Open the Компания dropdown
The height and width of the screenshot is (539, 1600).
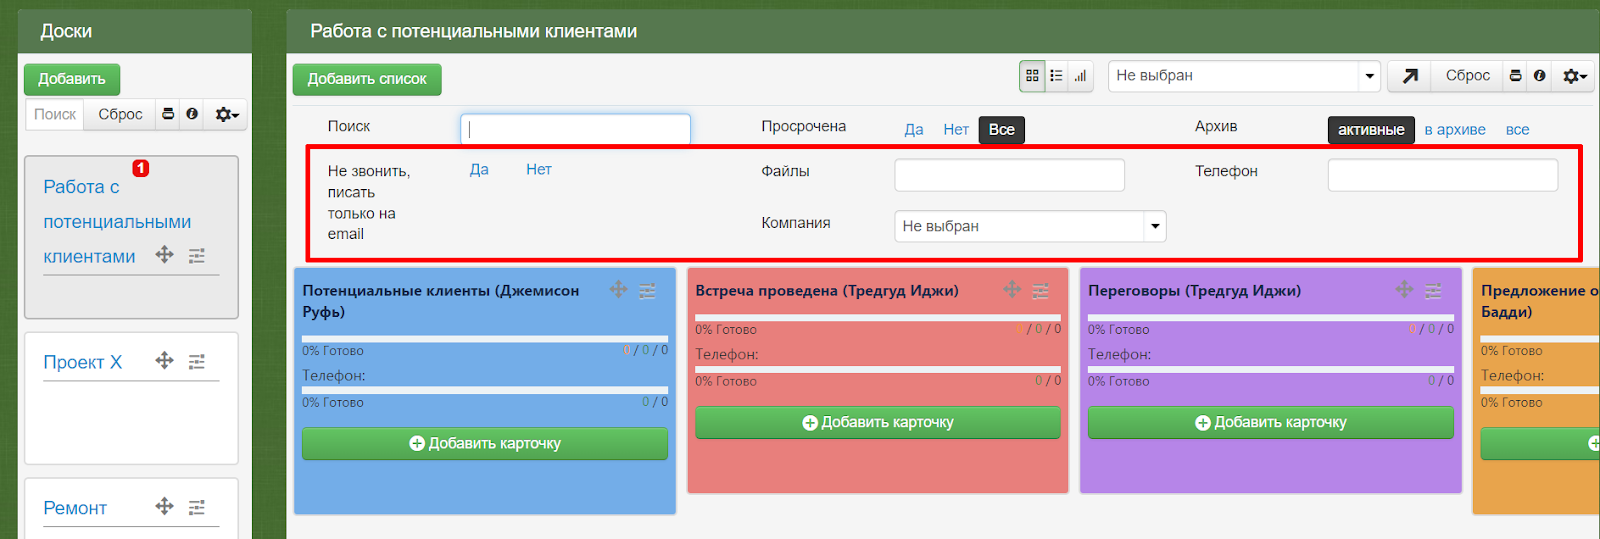click(1030, 226)
